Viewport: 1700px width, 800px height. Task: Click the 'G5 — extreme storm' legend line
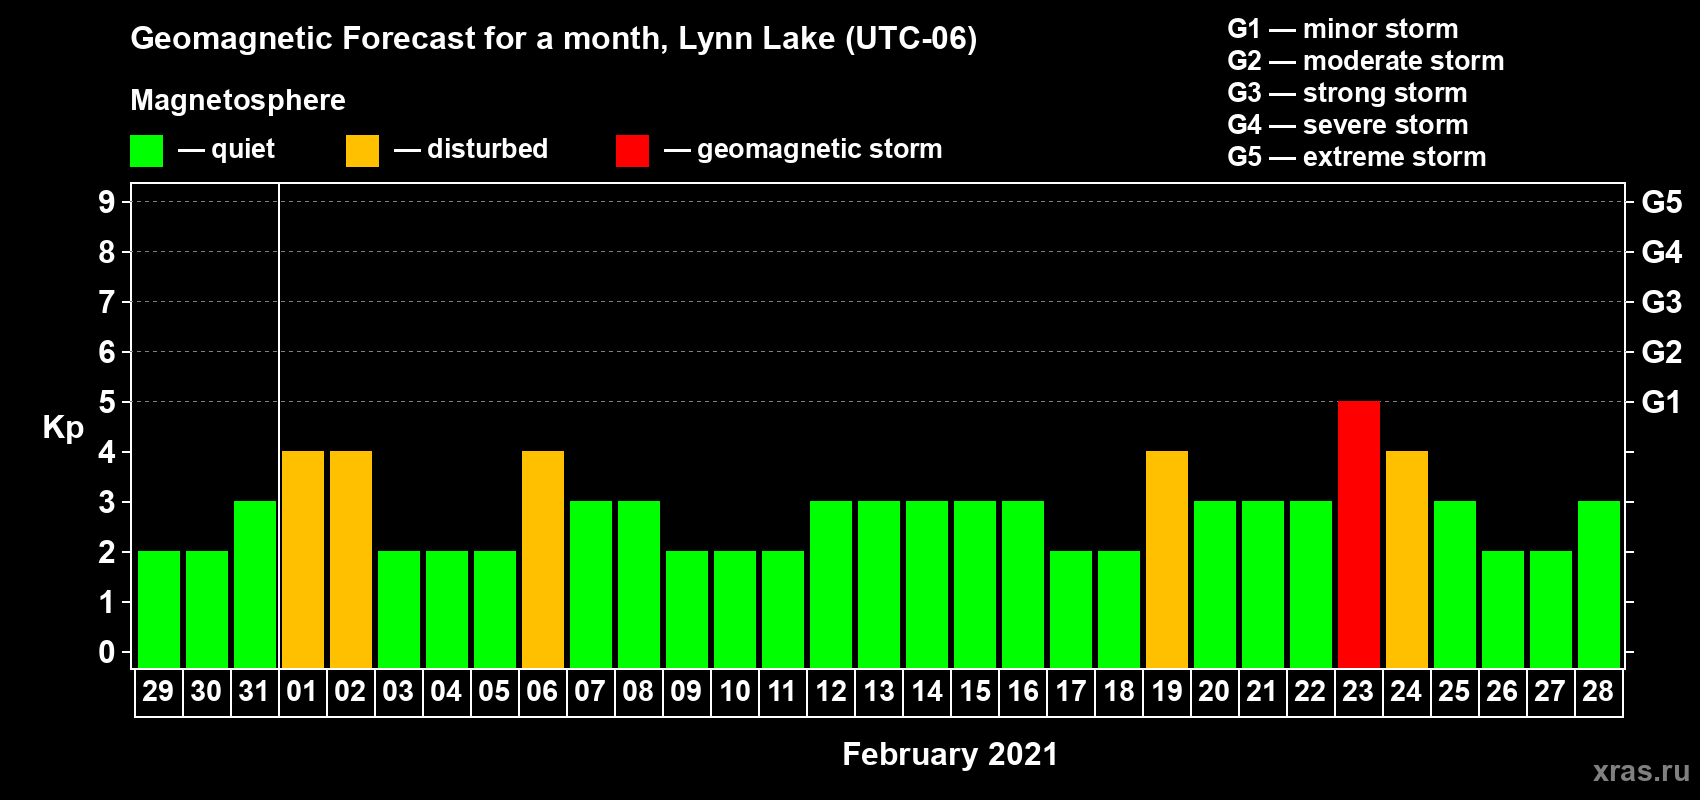point(1357,157)
